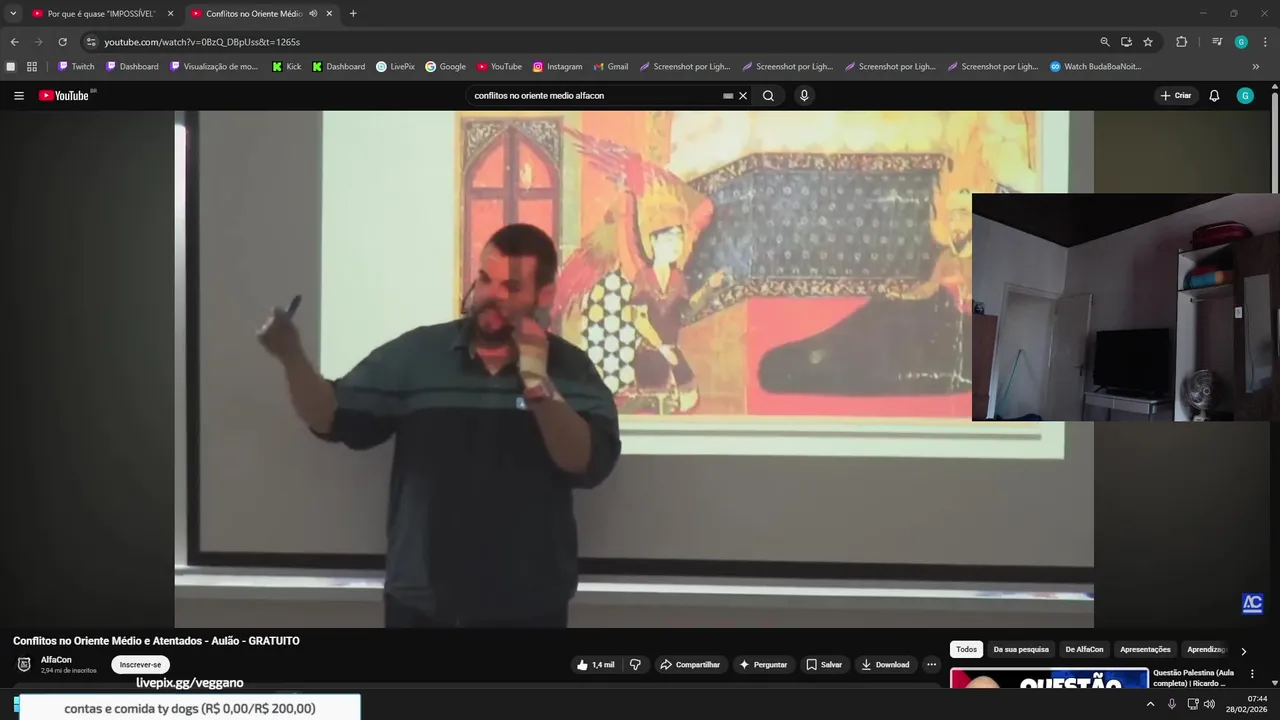
Task: Mute audio on the Conflitos tab
Action: (x=313, y=14)
